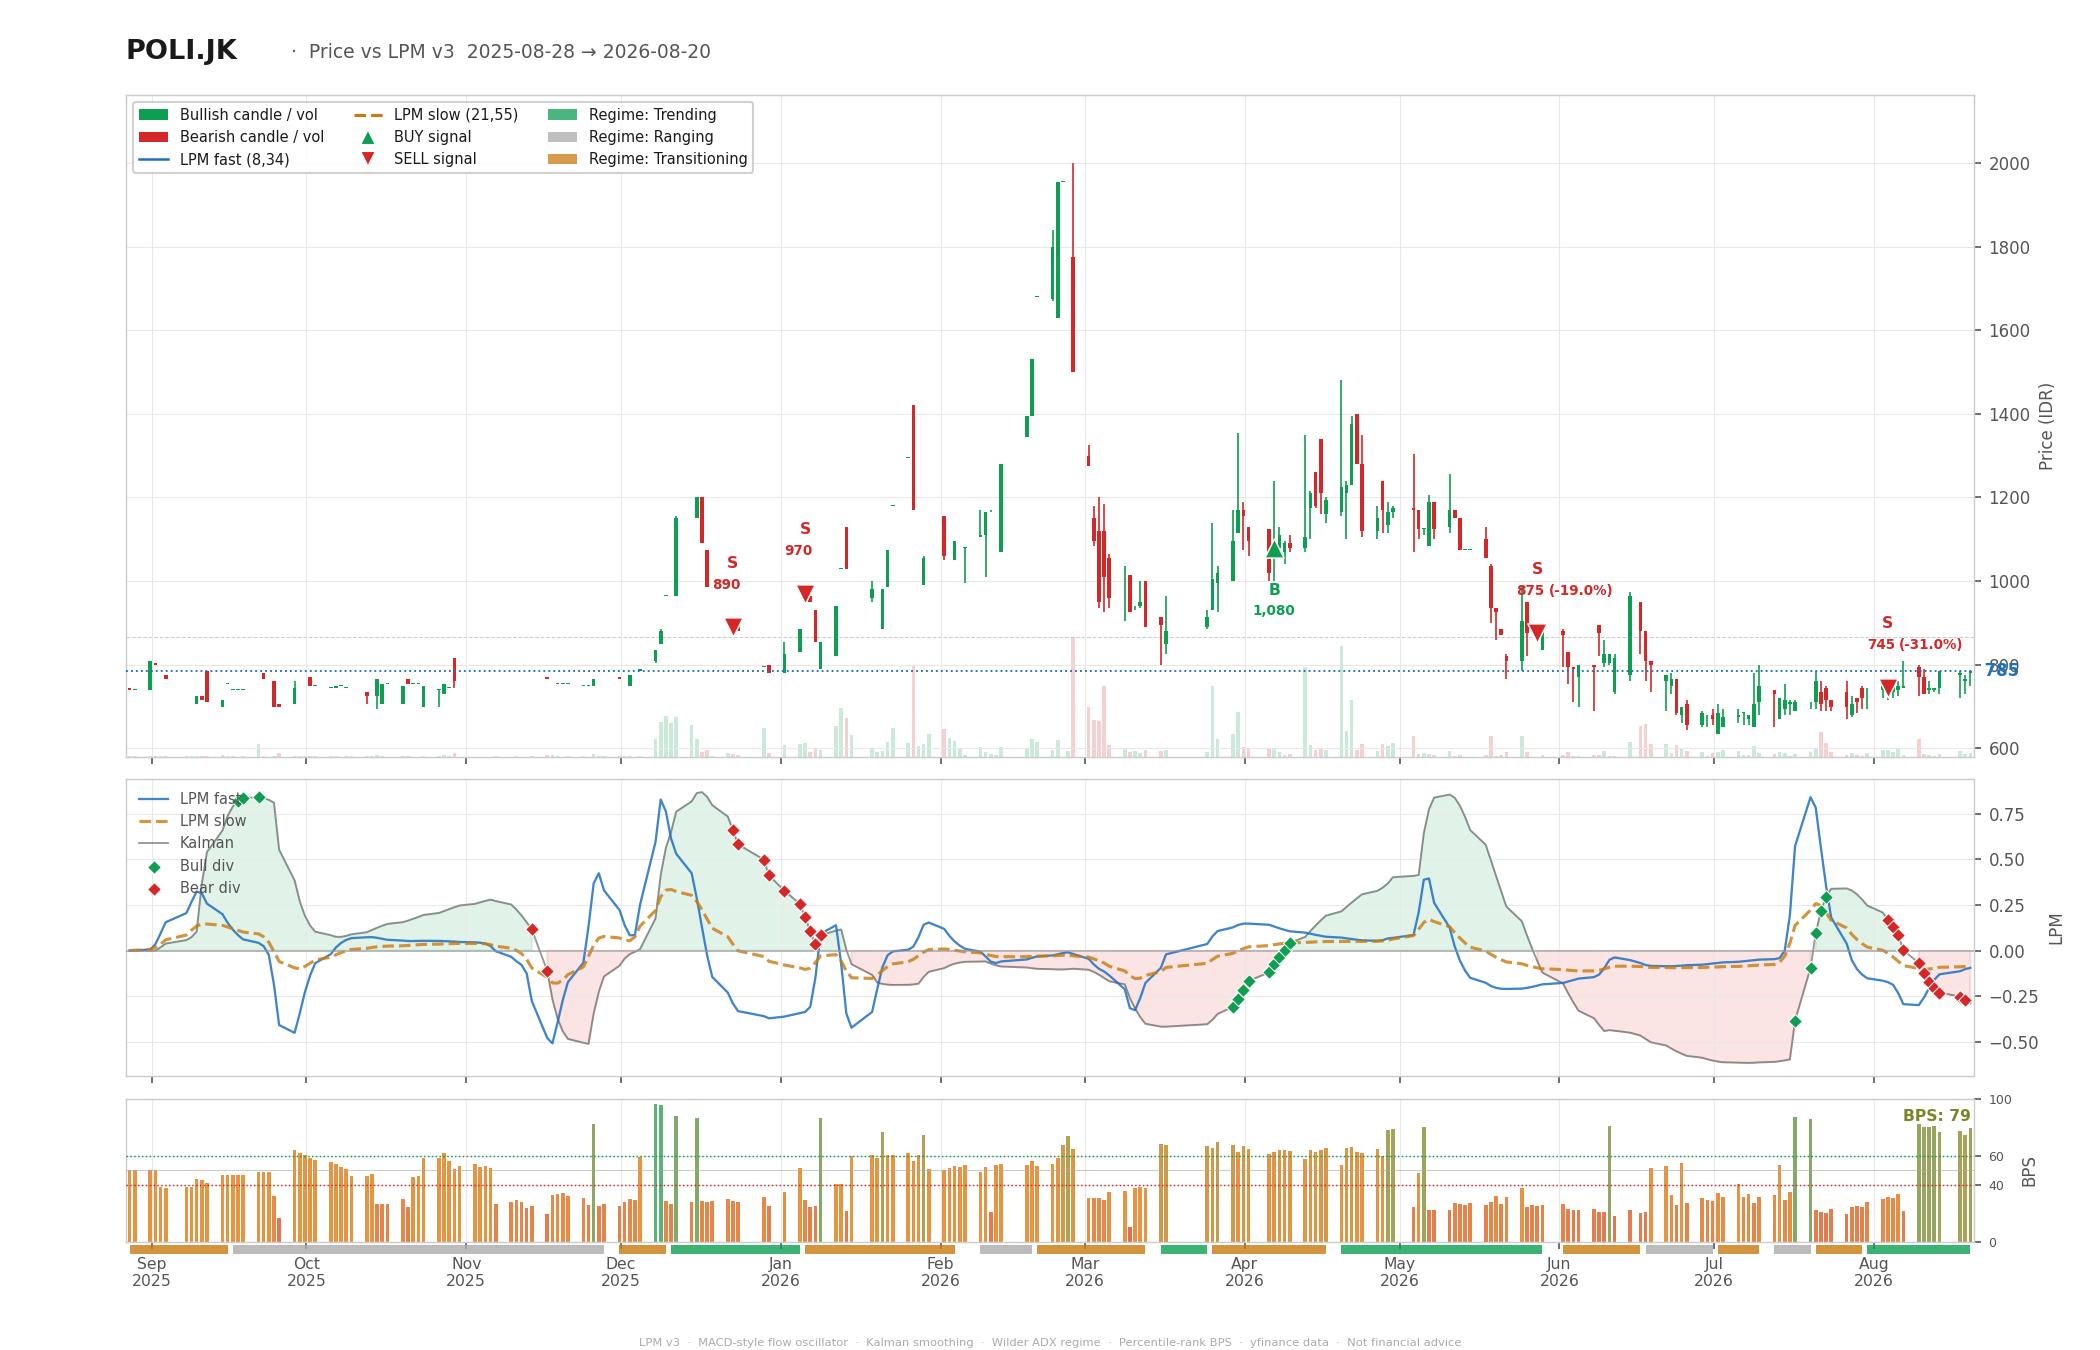Click the sell marker below 745 (-31.0%)
Viewport: 2100px width, 1350px height.
point(1888,687)
